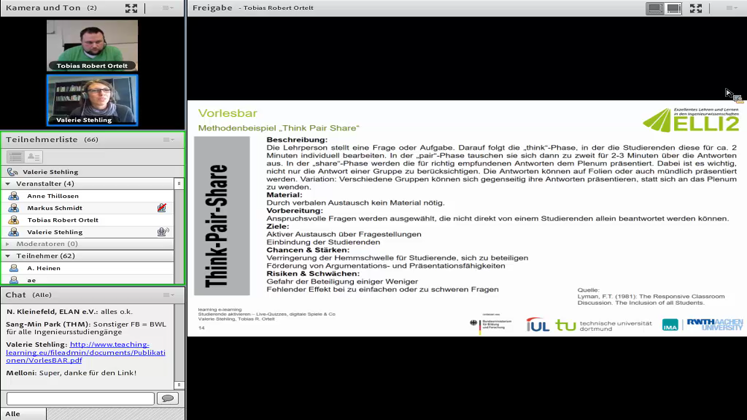Click the phone speaker icon beside Valerie Stehling
747x420 pixels.
coord(12,172)
